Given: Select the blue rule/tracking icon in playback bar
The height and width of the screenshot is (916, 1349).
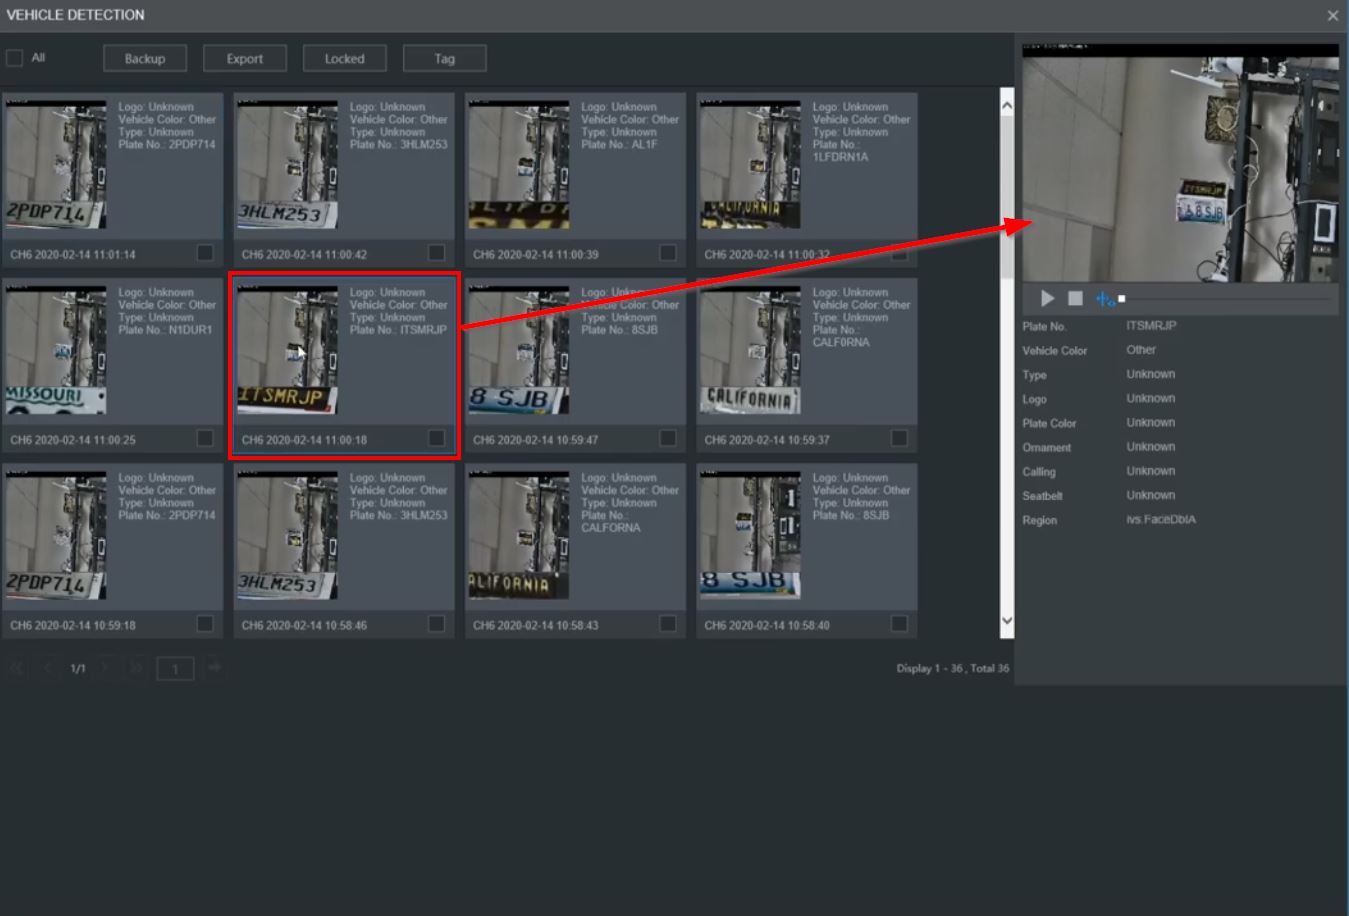Looking at the screenshot, I should point(1104,297).
